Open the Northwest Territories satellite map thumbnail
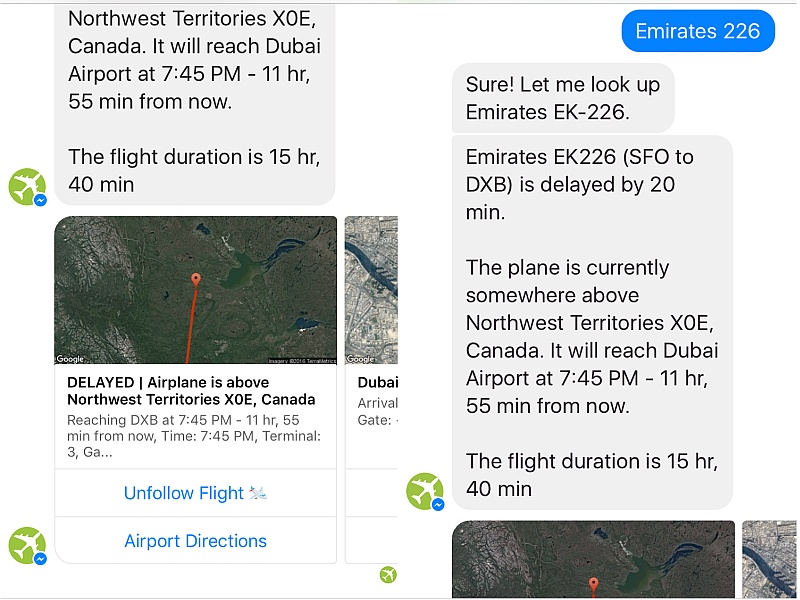Screen dimensions: 800x600 tap(195, 290)
